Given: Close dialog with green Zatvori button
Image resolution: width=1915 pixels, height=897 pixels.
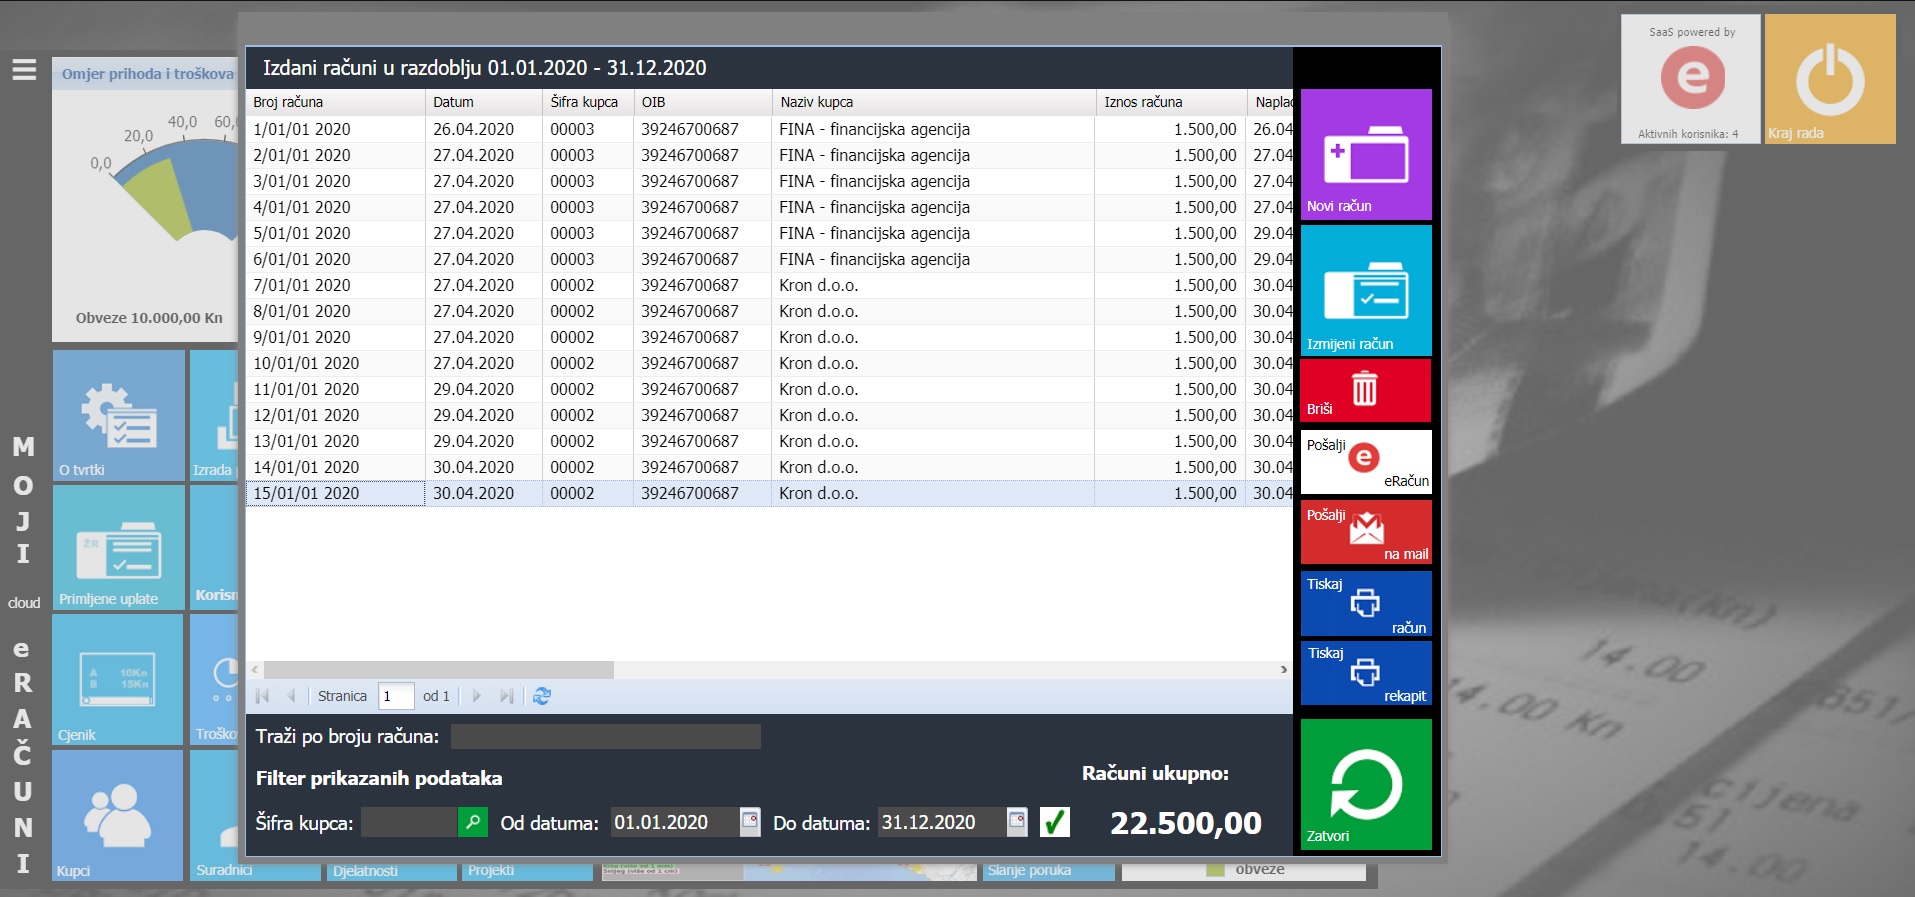Looking at the screenshot, I should pos(1366,784).
